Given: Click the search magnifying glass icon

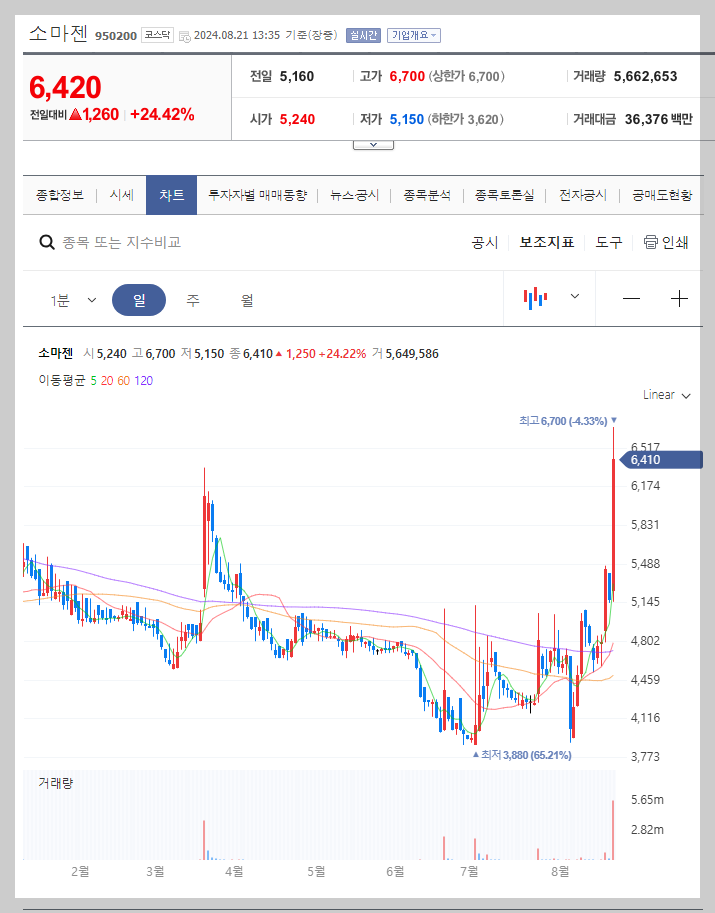Looking at the screenshot, I should 46,242.
